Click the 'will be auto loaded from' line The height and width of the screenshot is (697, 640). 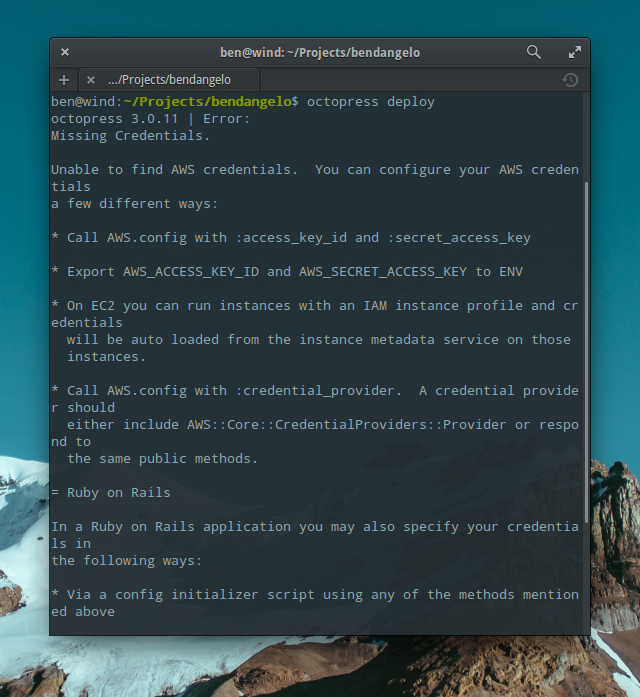pyautogui.click(x=319, y=340)
